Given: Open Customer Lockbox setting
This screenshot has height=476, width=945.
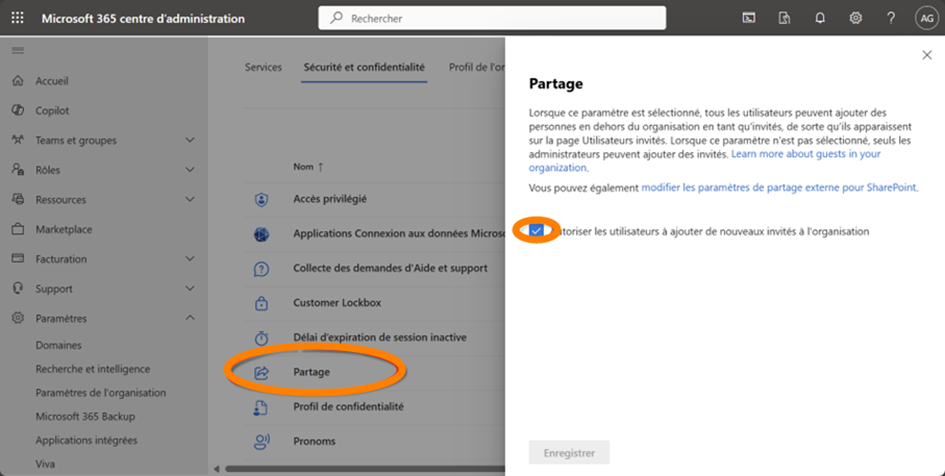Looking at the screenshot, I should (337, 303).
